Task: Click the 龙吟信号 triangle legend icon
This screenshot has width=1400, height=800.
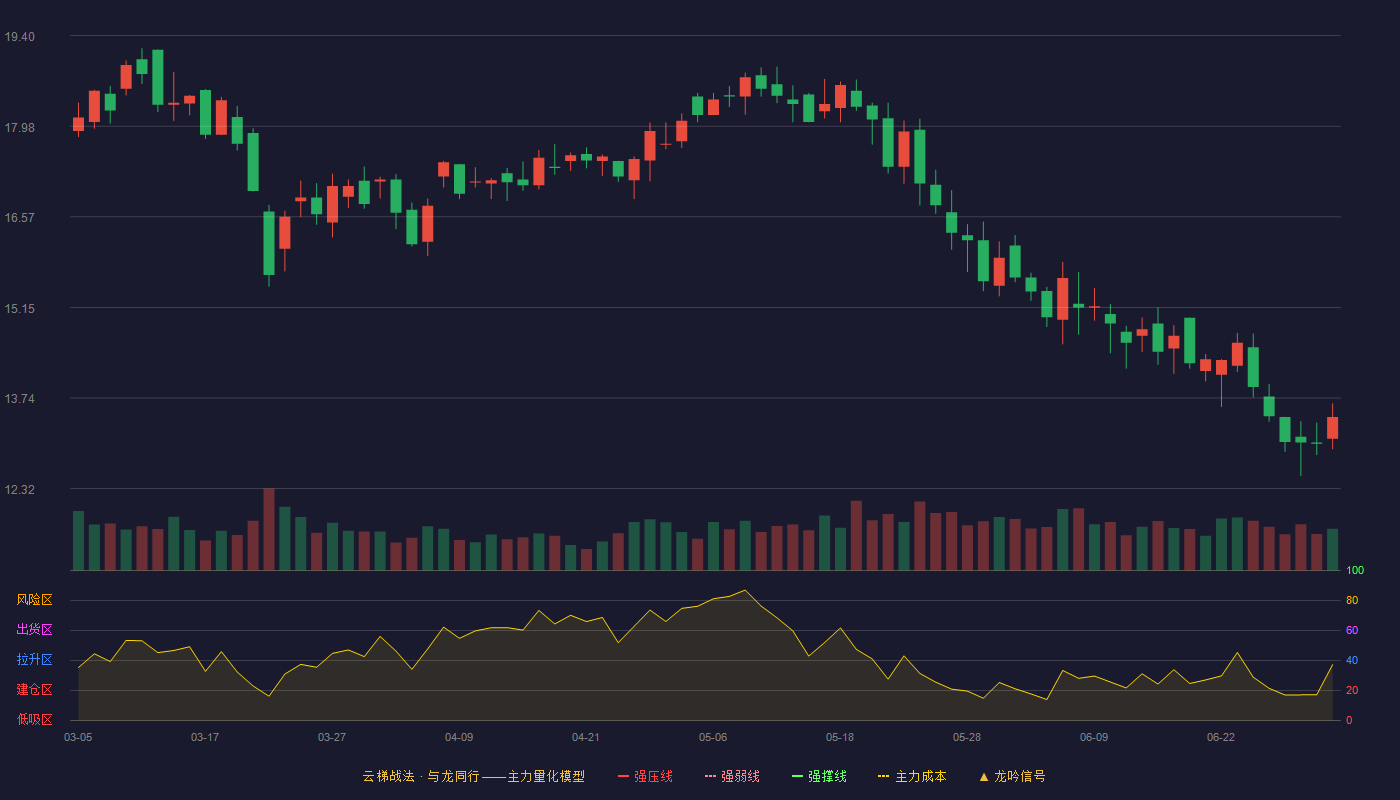Action: click(984, 776)
